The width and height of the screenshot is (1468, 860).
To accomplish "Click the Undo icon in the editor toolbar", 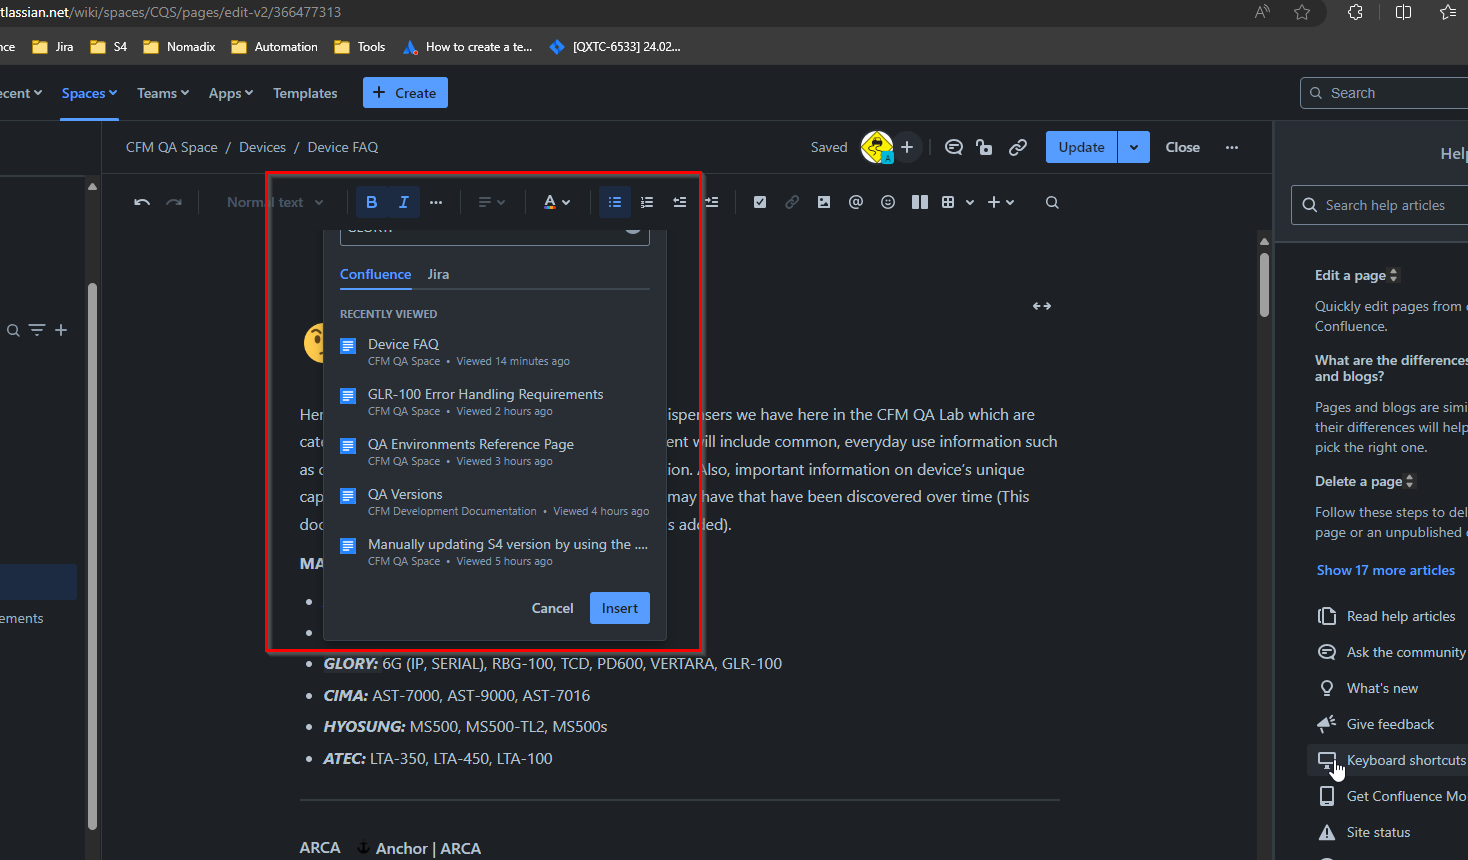I will (141, 201).
